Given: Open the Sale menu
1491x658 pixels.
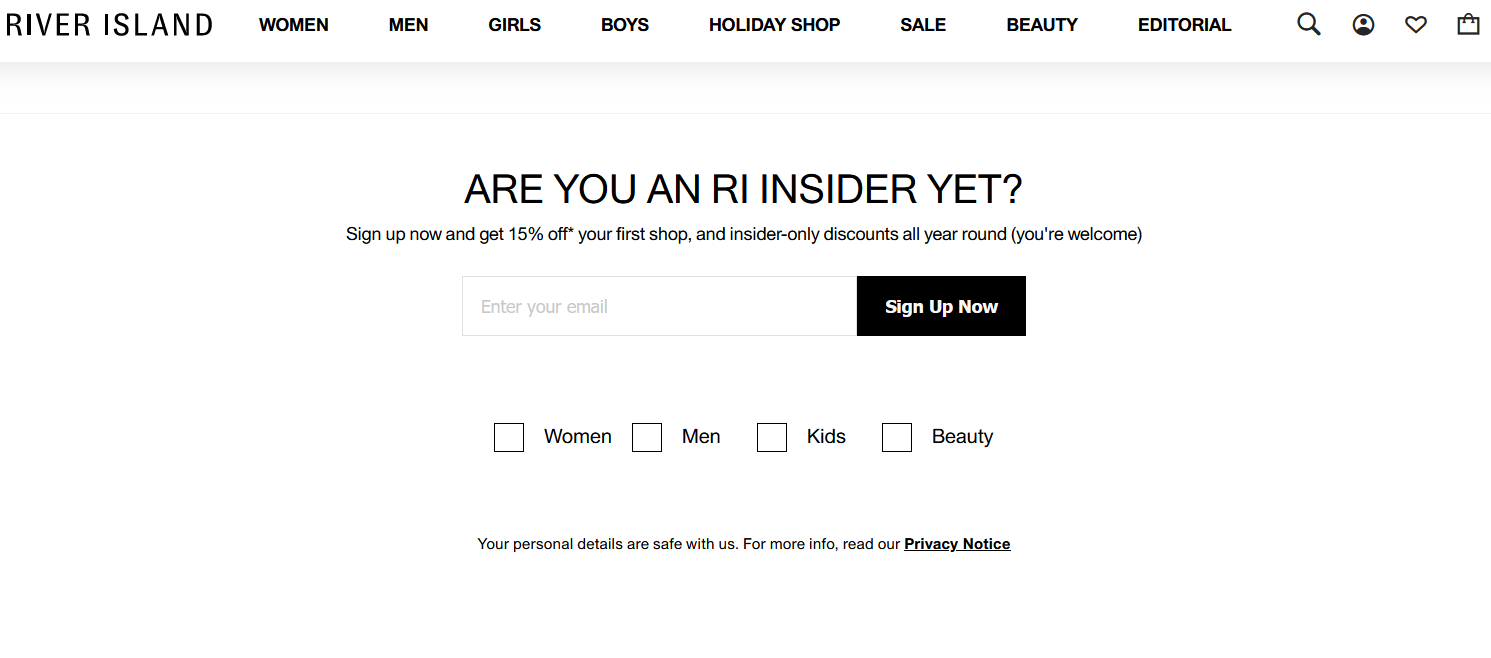Looking at the screenshot, I should 923,25.
